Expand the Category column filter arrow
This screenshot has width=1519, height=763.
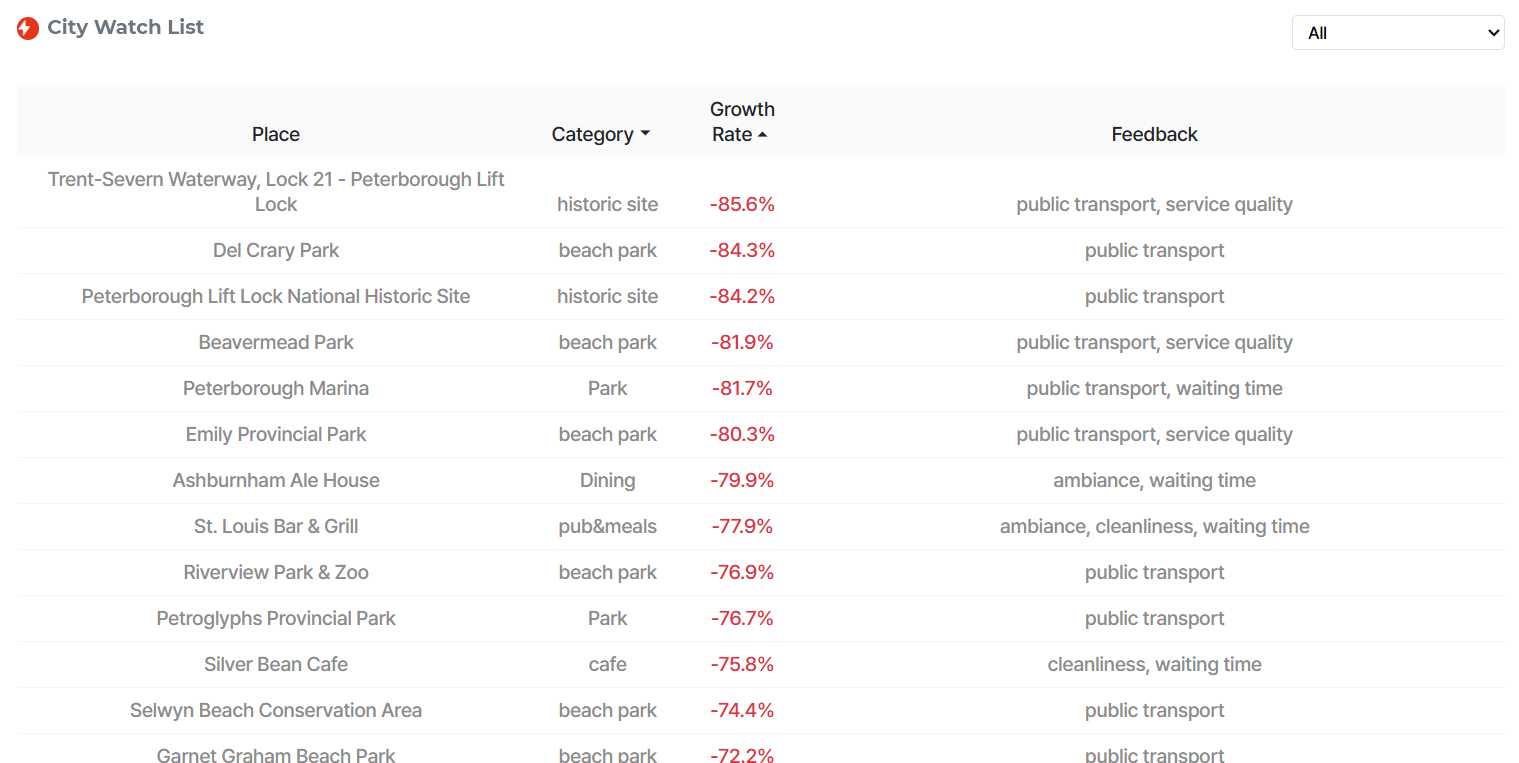[645, 134]
